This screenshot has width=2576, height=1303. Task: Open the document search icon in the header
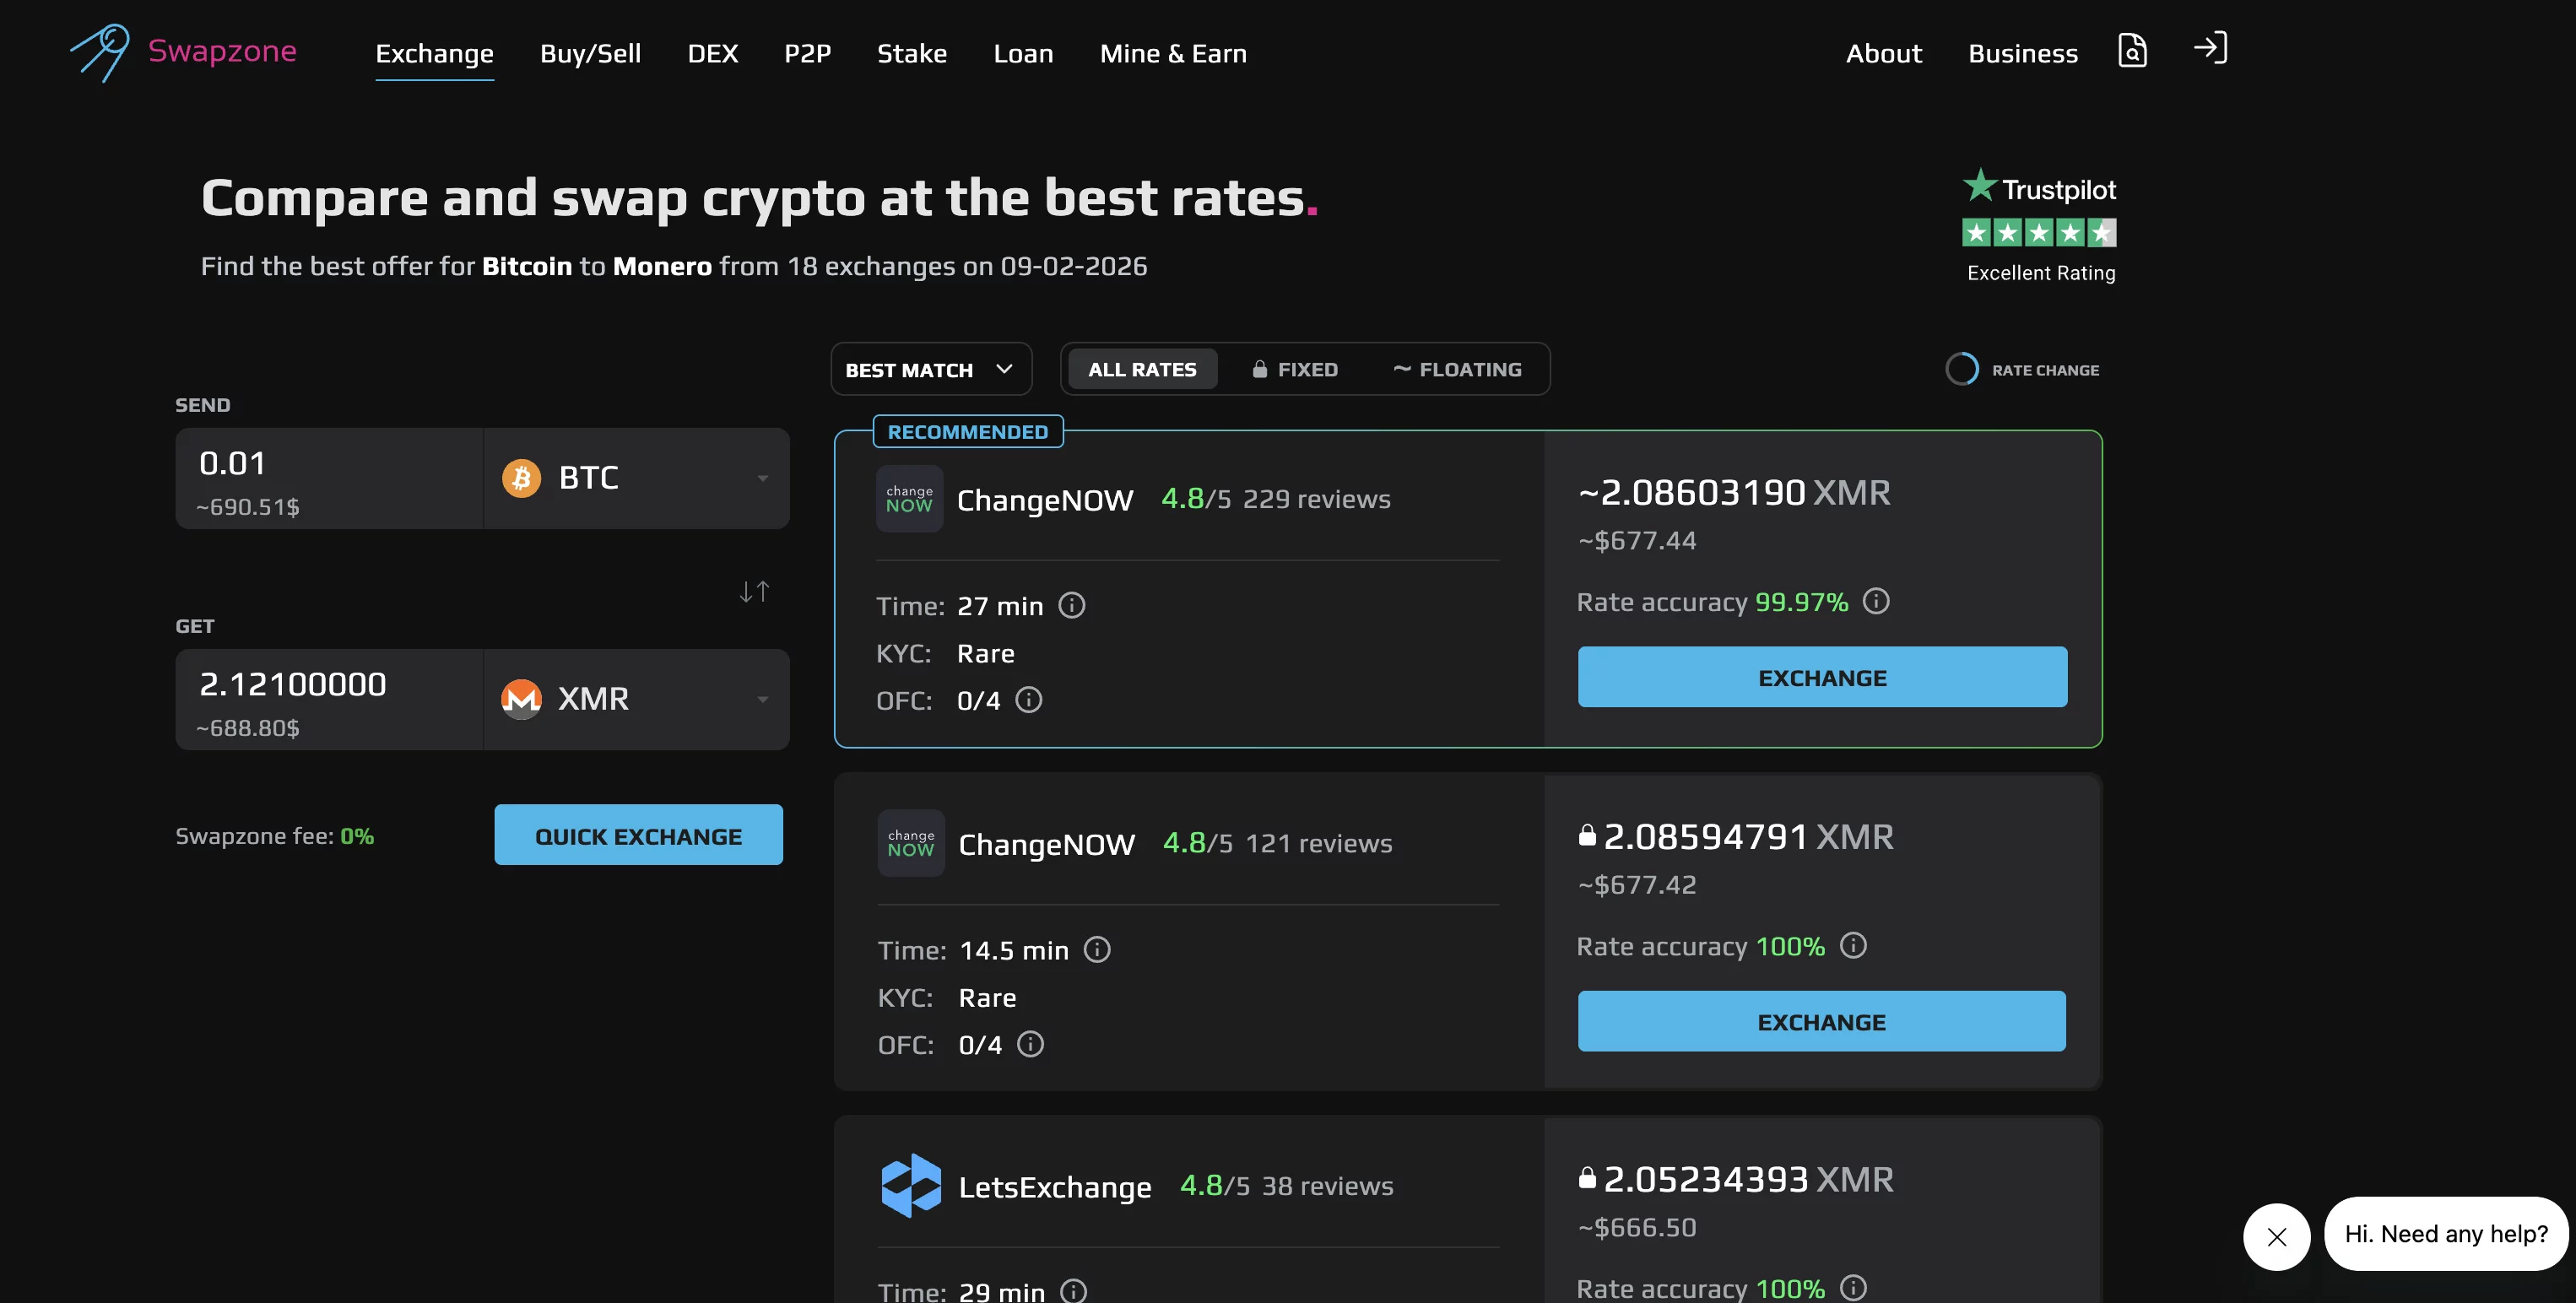click(x=2132, y=50)
